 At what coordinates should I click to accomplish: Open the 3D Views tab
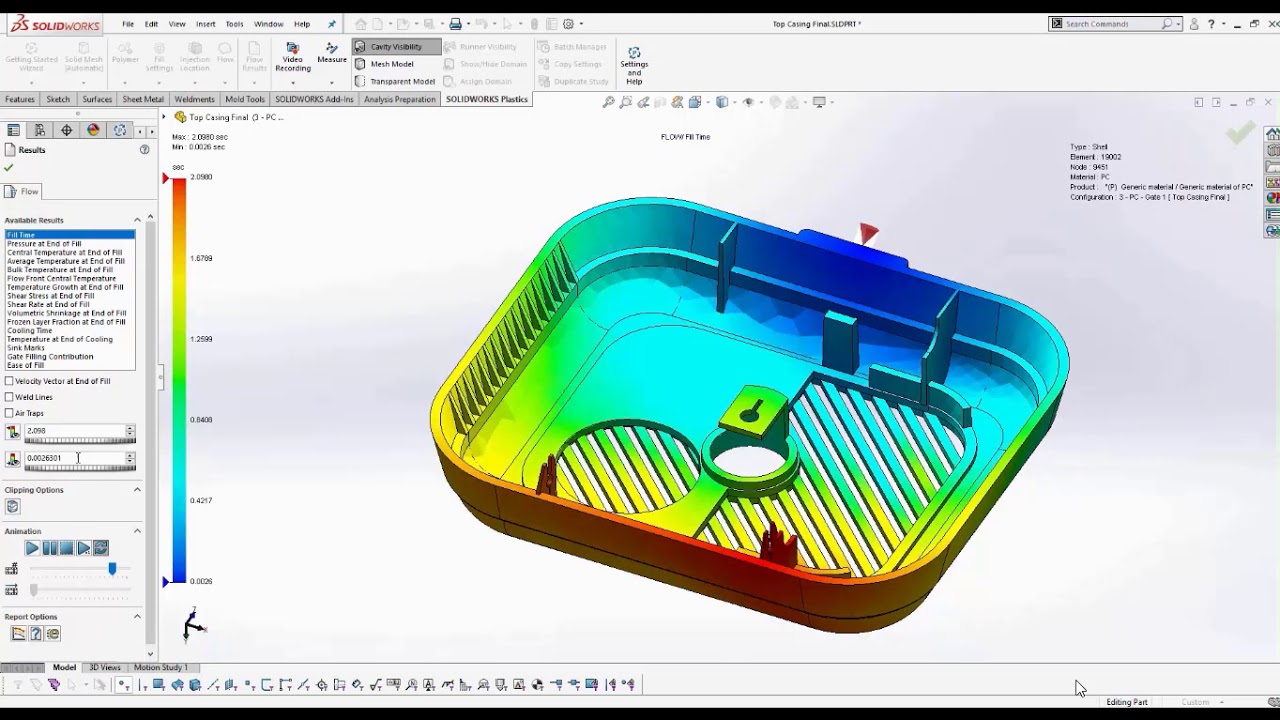(x=105, y=667)
